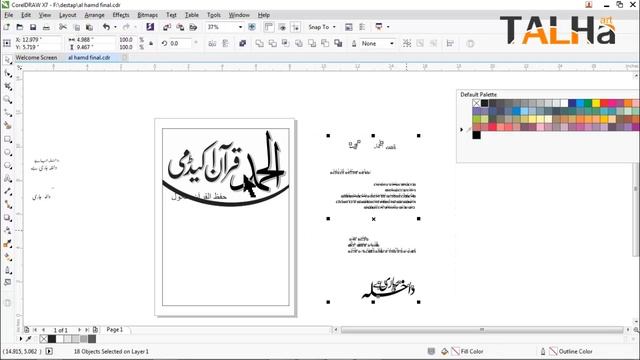Click the Outline Color indicator
This screenshot has height=360, width=640.
pos(570,351)
